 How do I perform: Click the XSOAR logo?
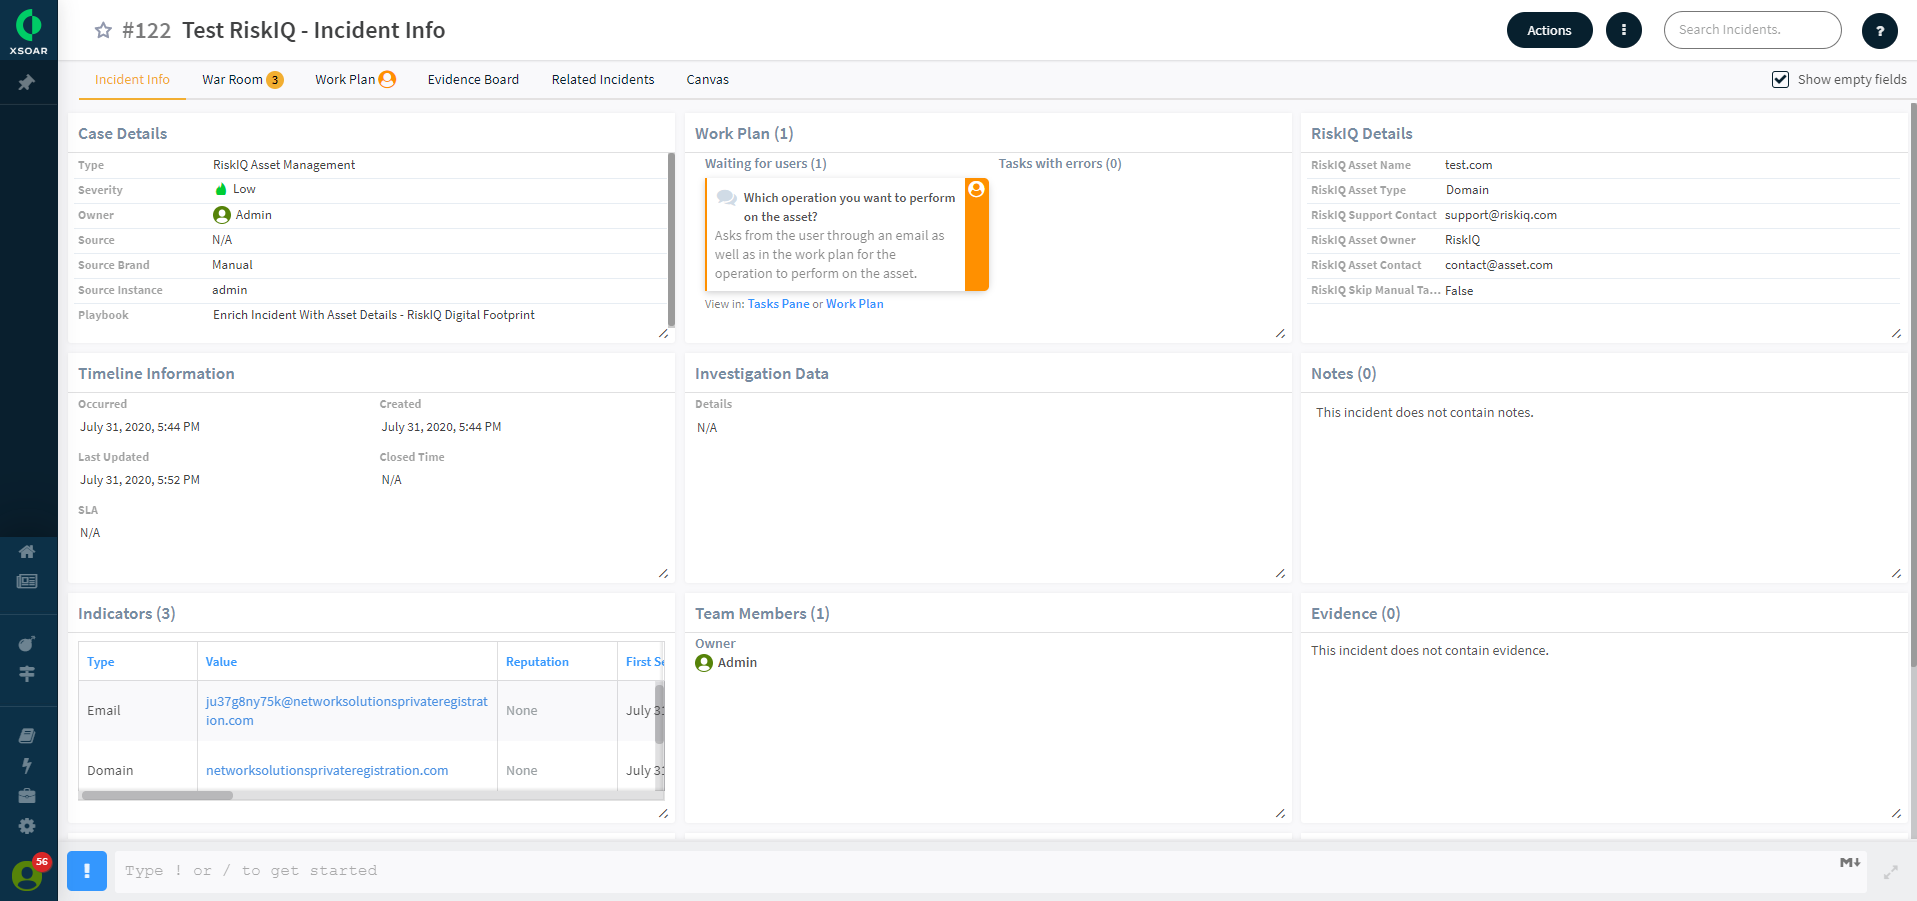coord(29,31)
